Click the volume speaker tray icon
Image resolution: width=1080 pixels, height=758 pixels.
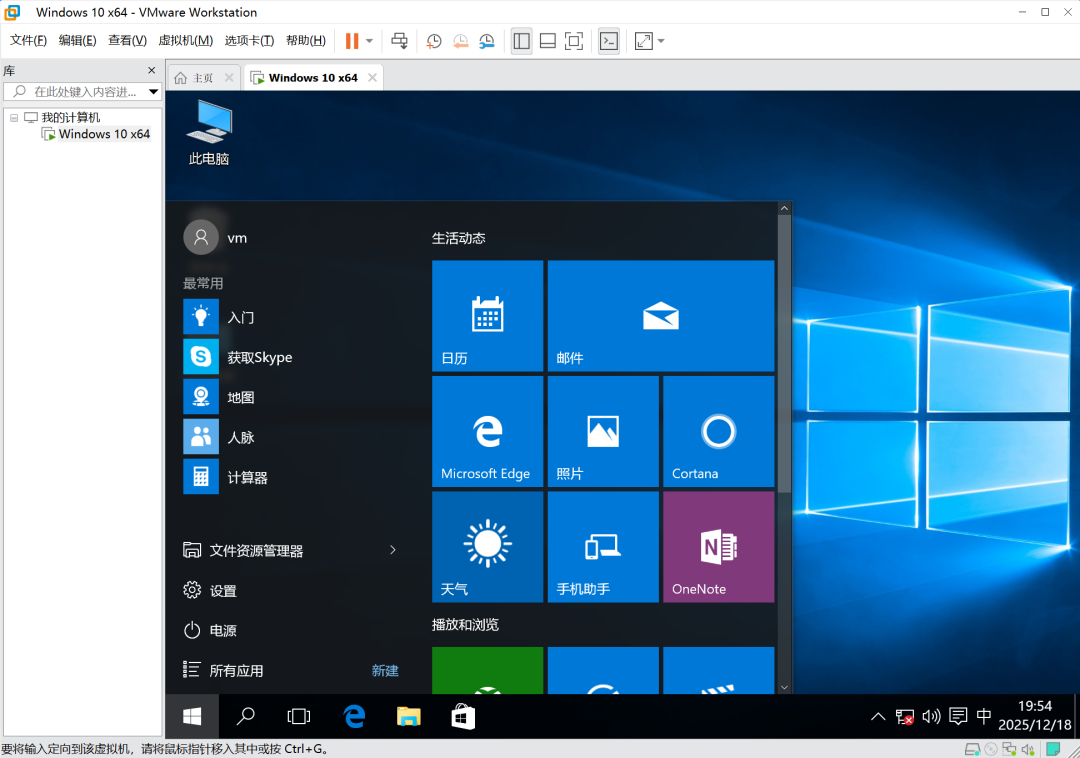tap(931, 717)
